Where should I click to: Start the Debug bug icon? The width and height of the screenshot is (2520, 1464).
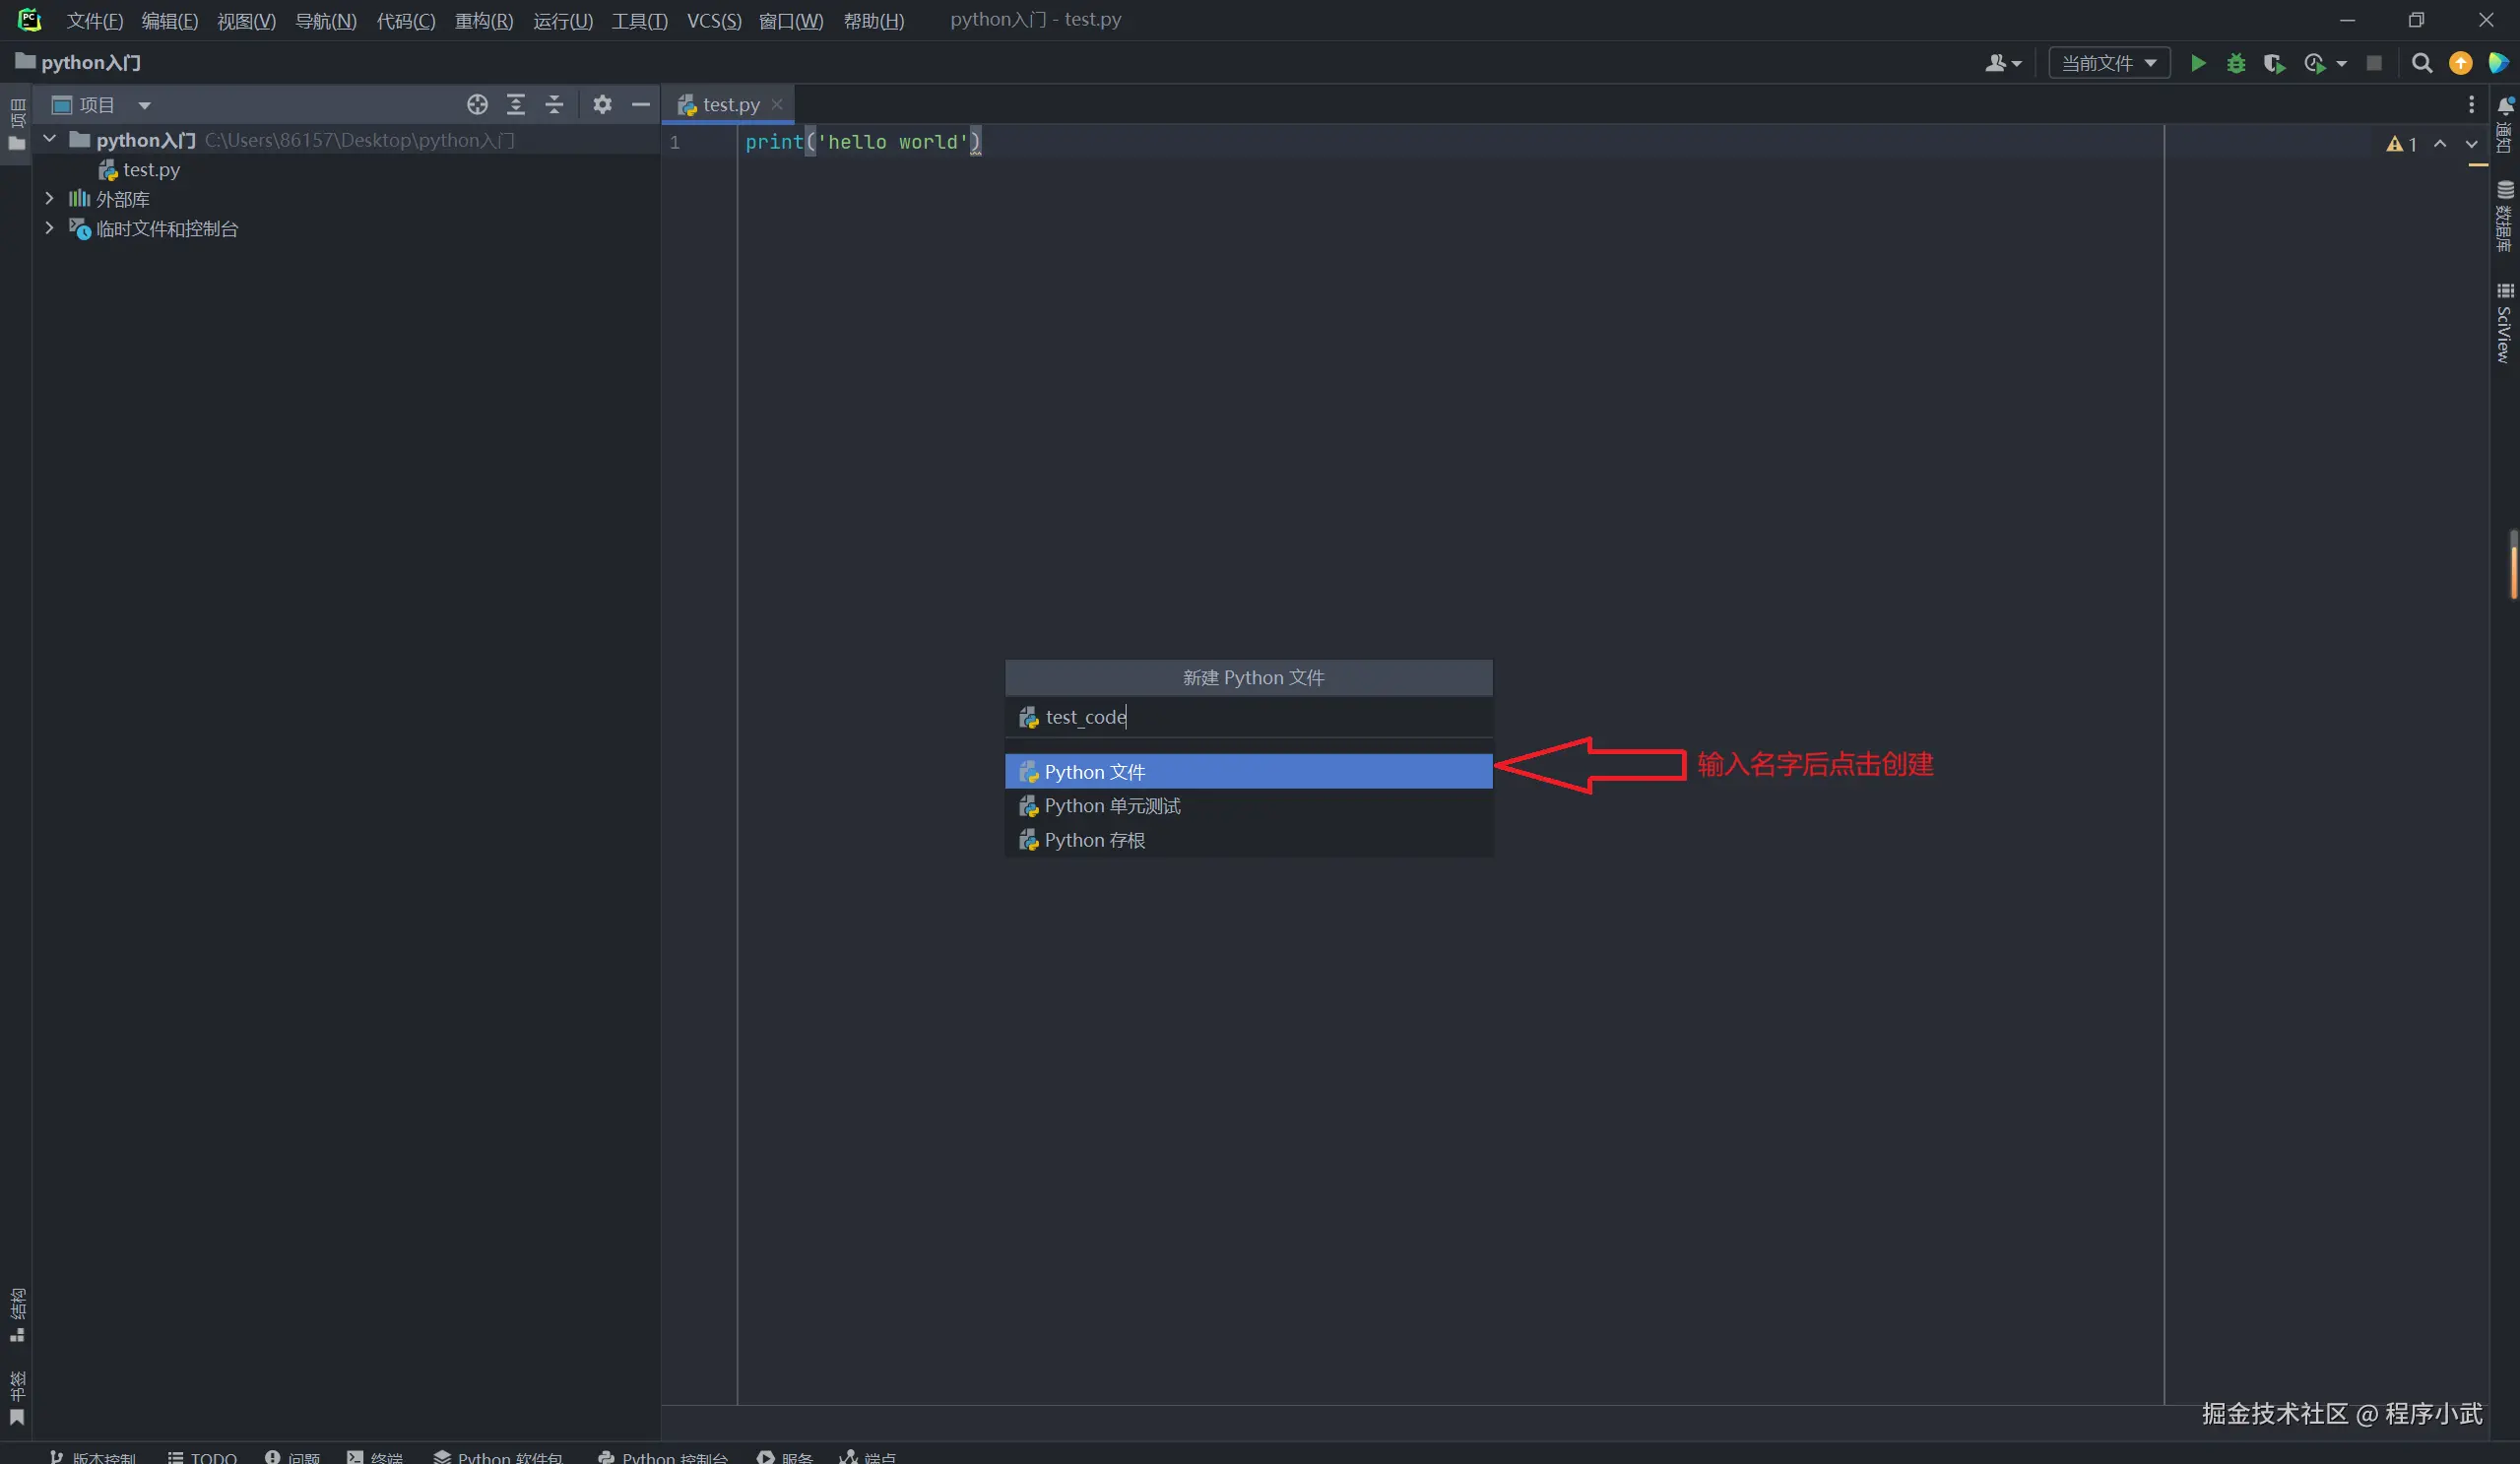click(x=2236, y=63)
